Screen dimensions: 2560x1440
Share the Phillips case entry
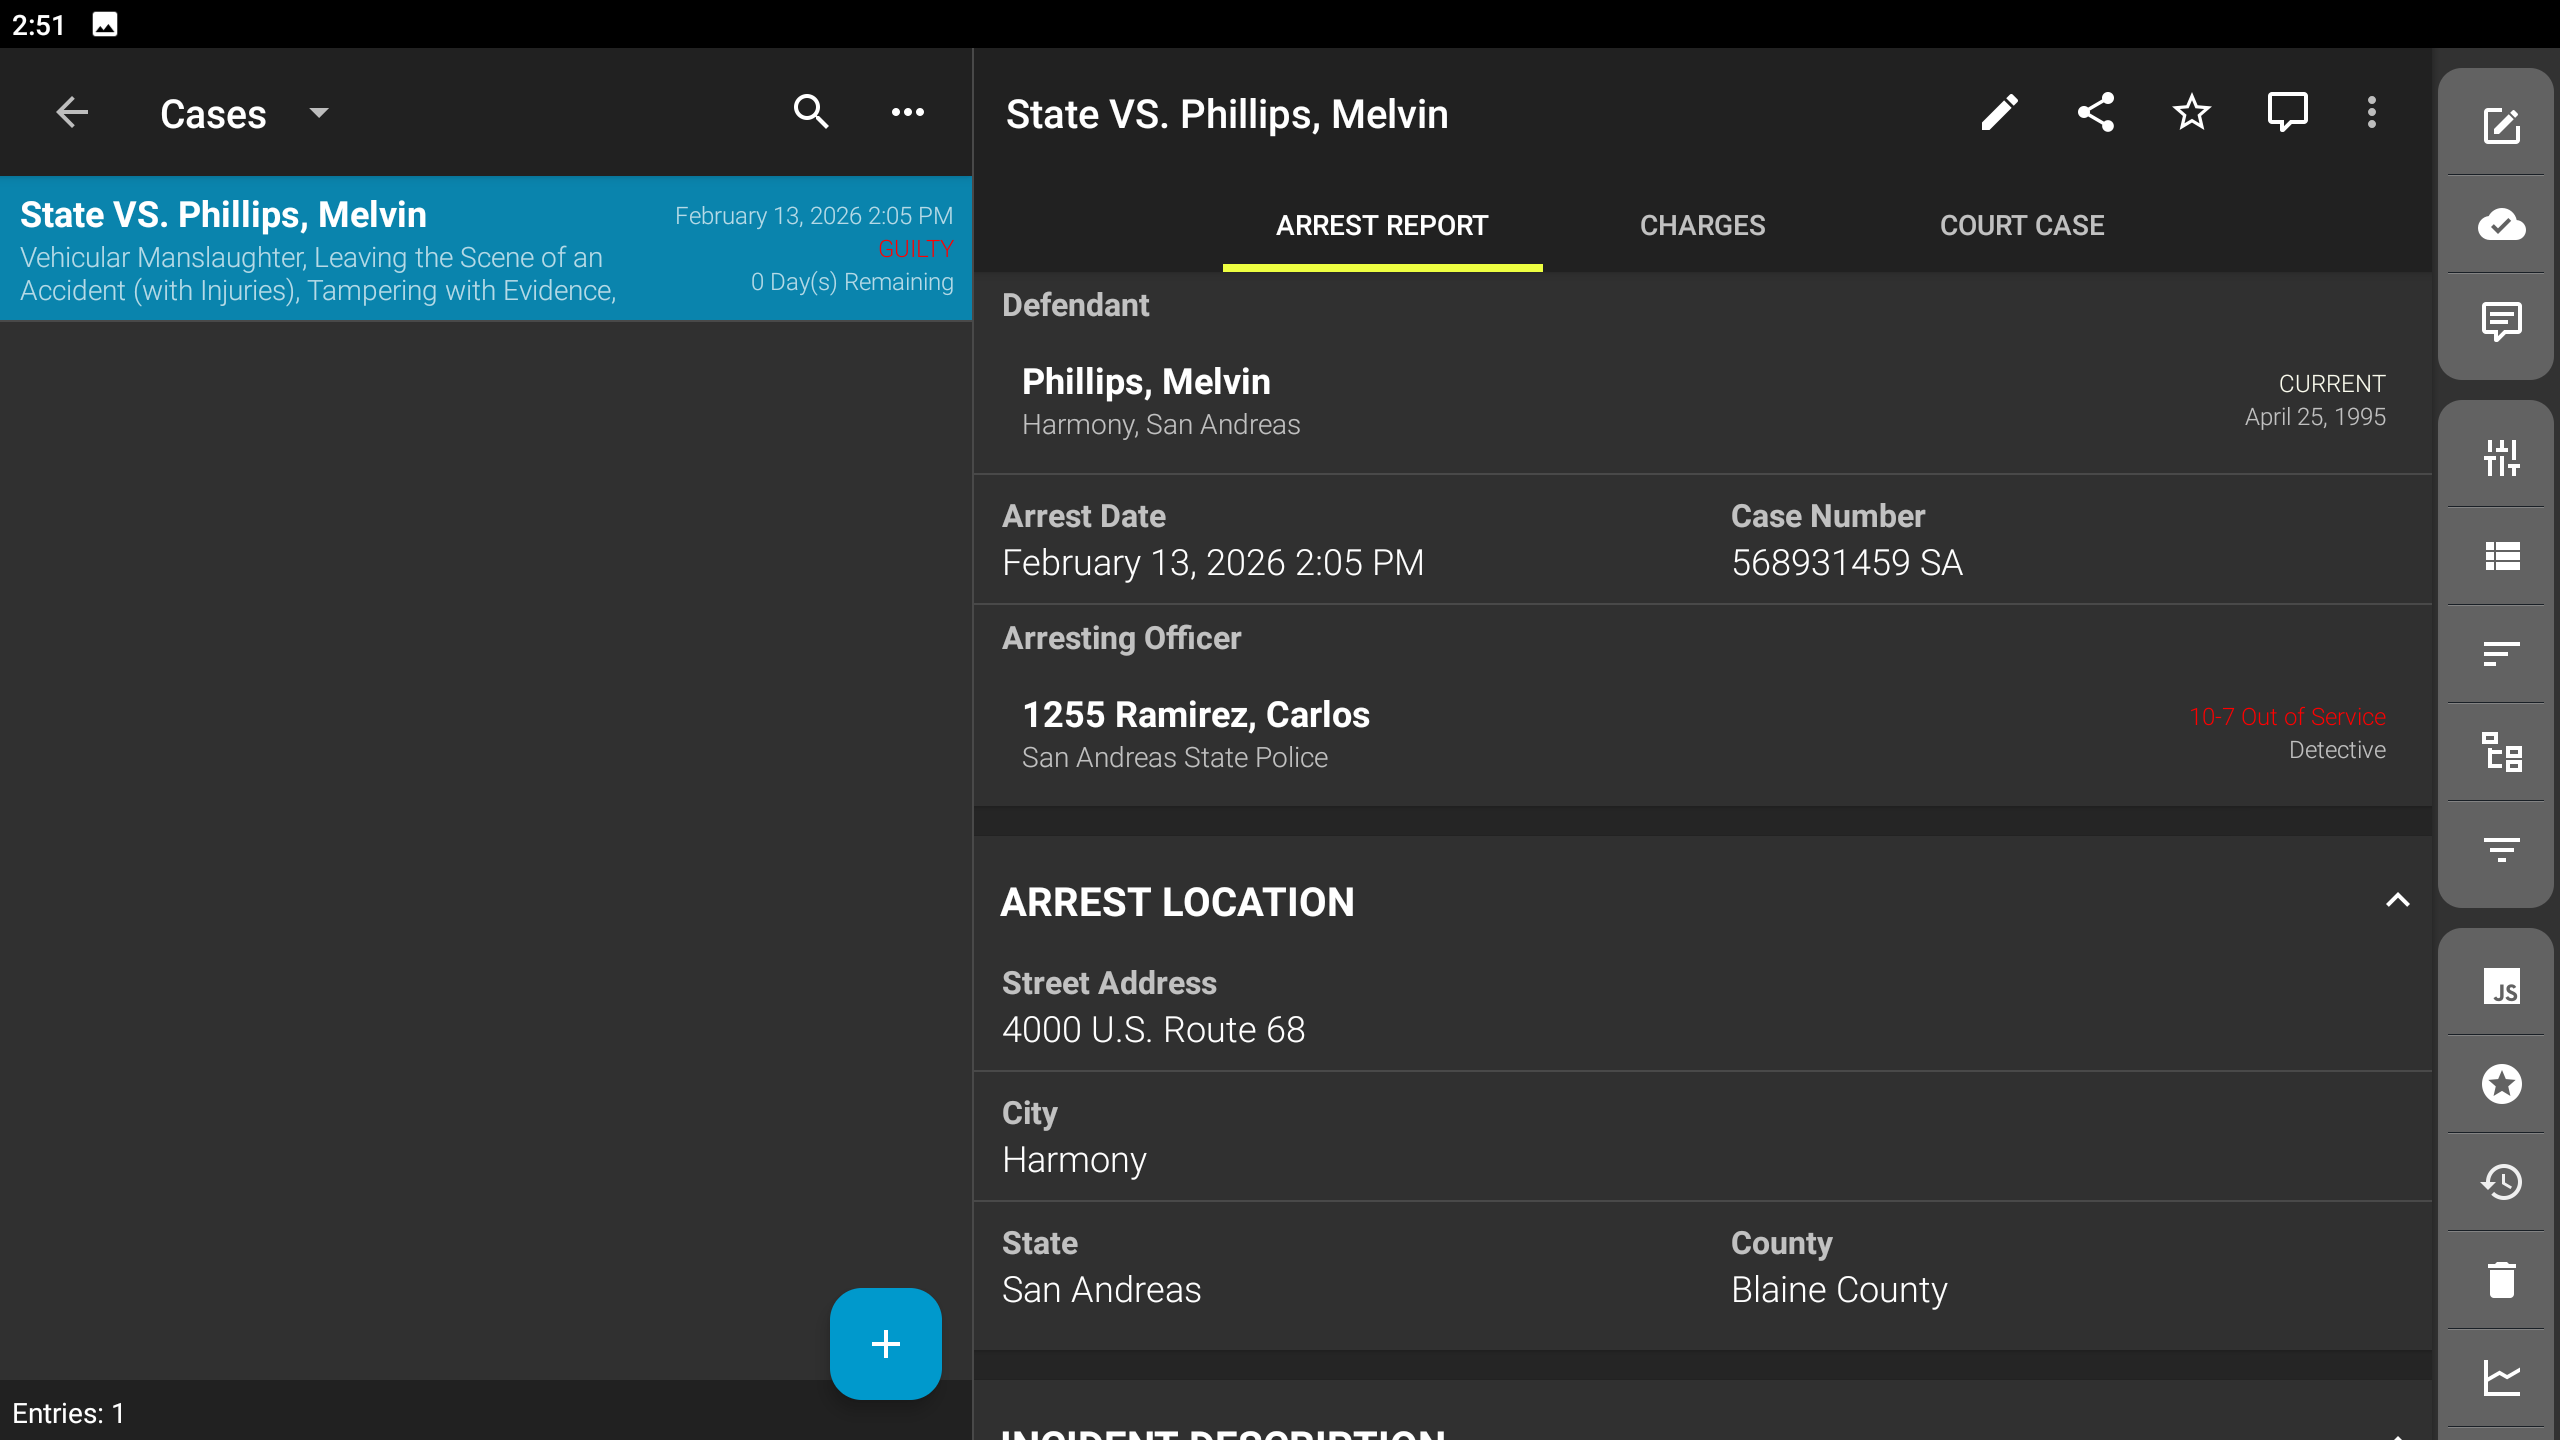[2095, 113]
